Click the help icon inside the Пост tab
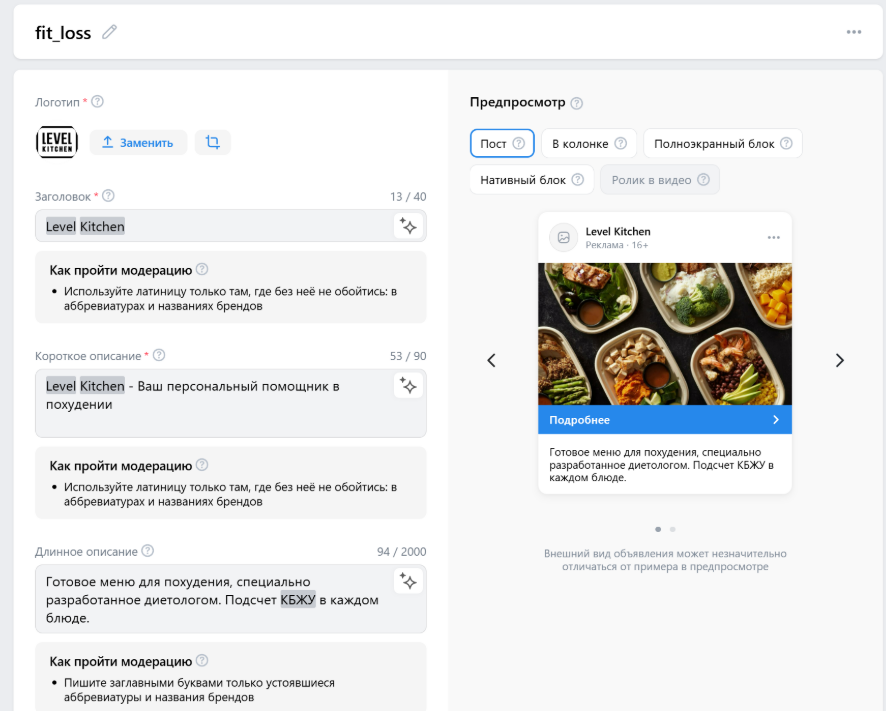 [518, 143]
